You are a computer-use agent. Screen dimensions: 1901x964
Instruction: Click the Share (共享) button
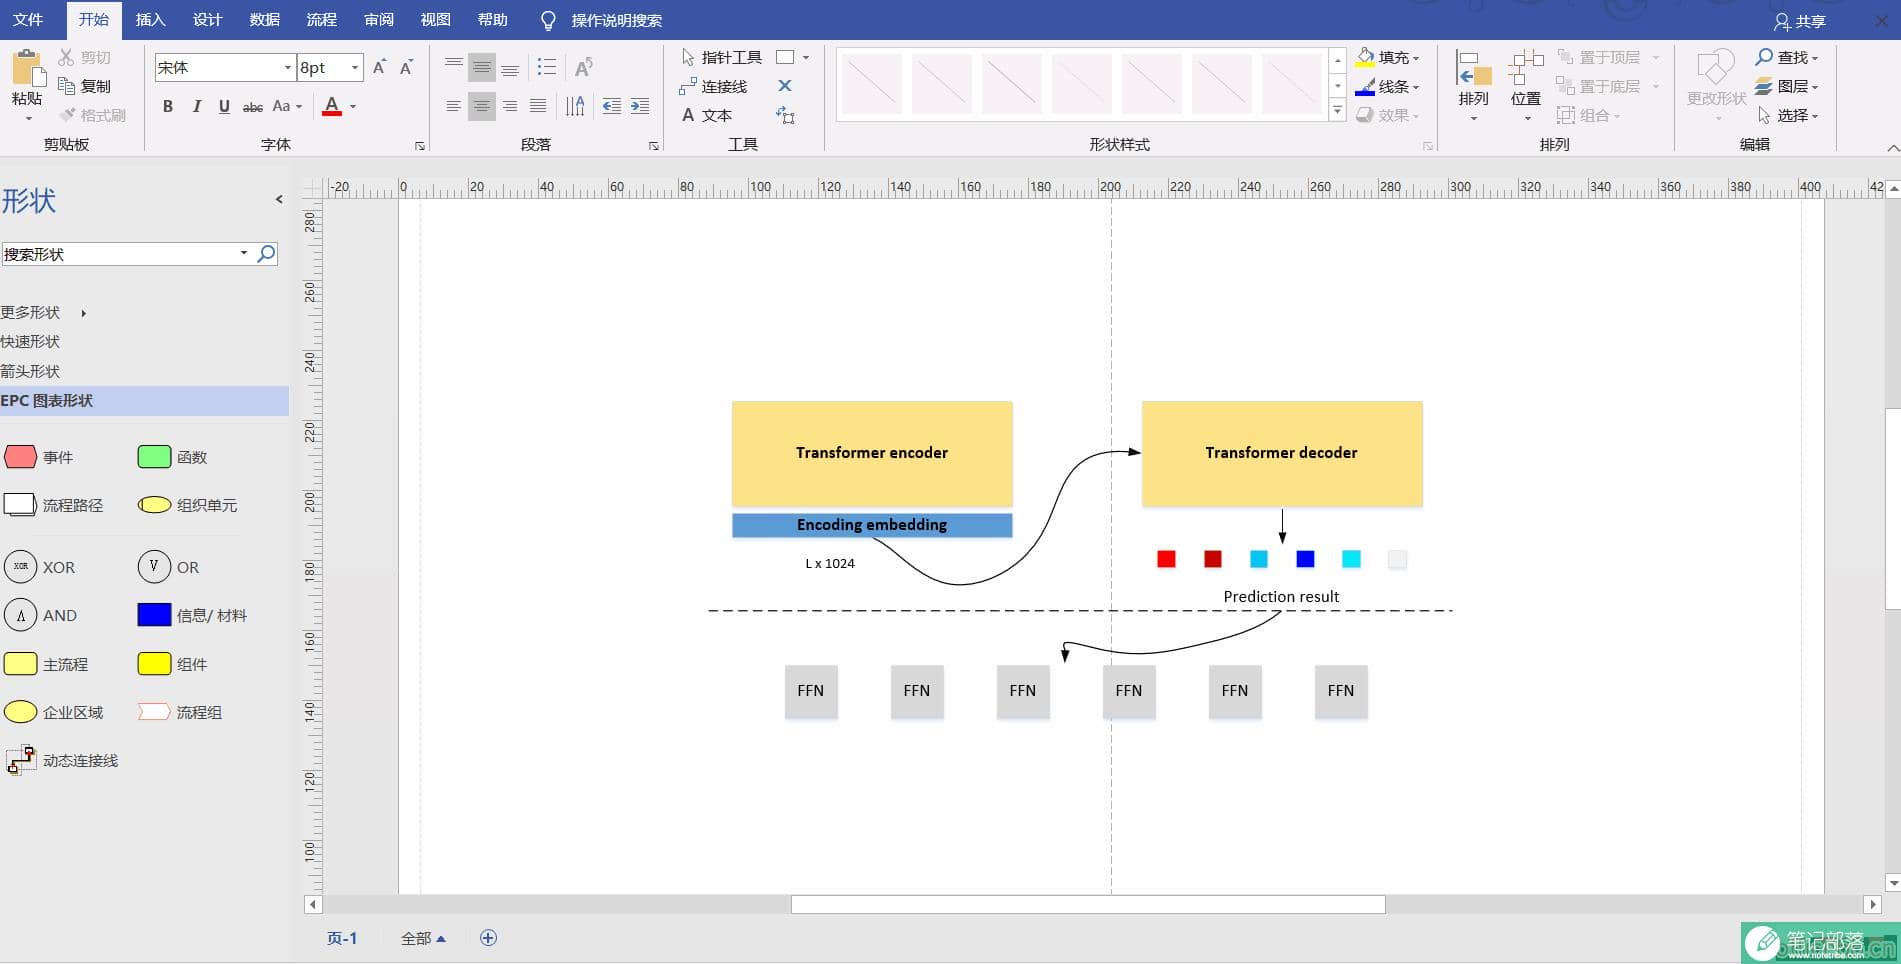(x=1799, y=21)
